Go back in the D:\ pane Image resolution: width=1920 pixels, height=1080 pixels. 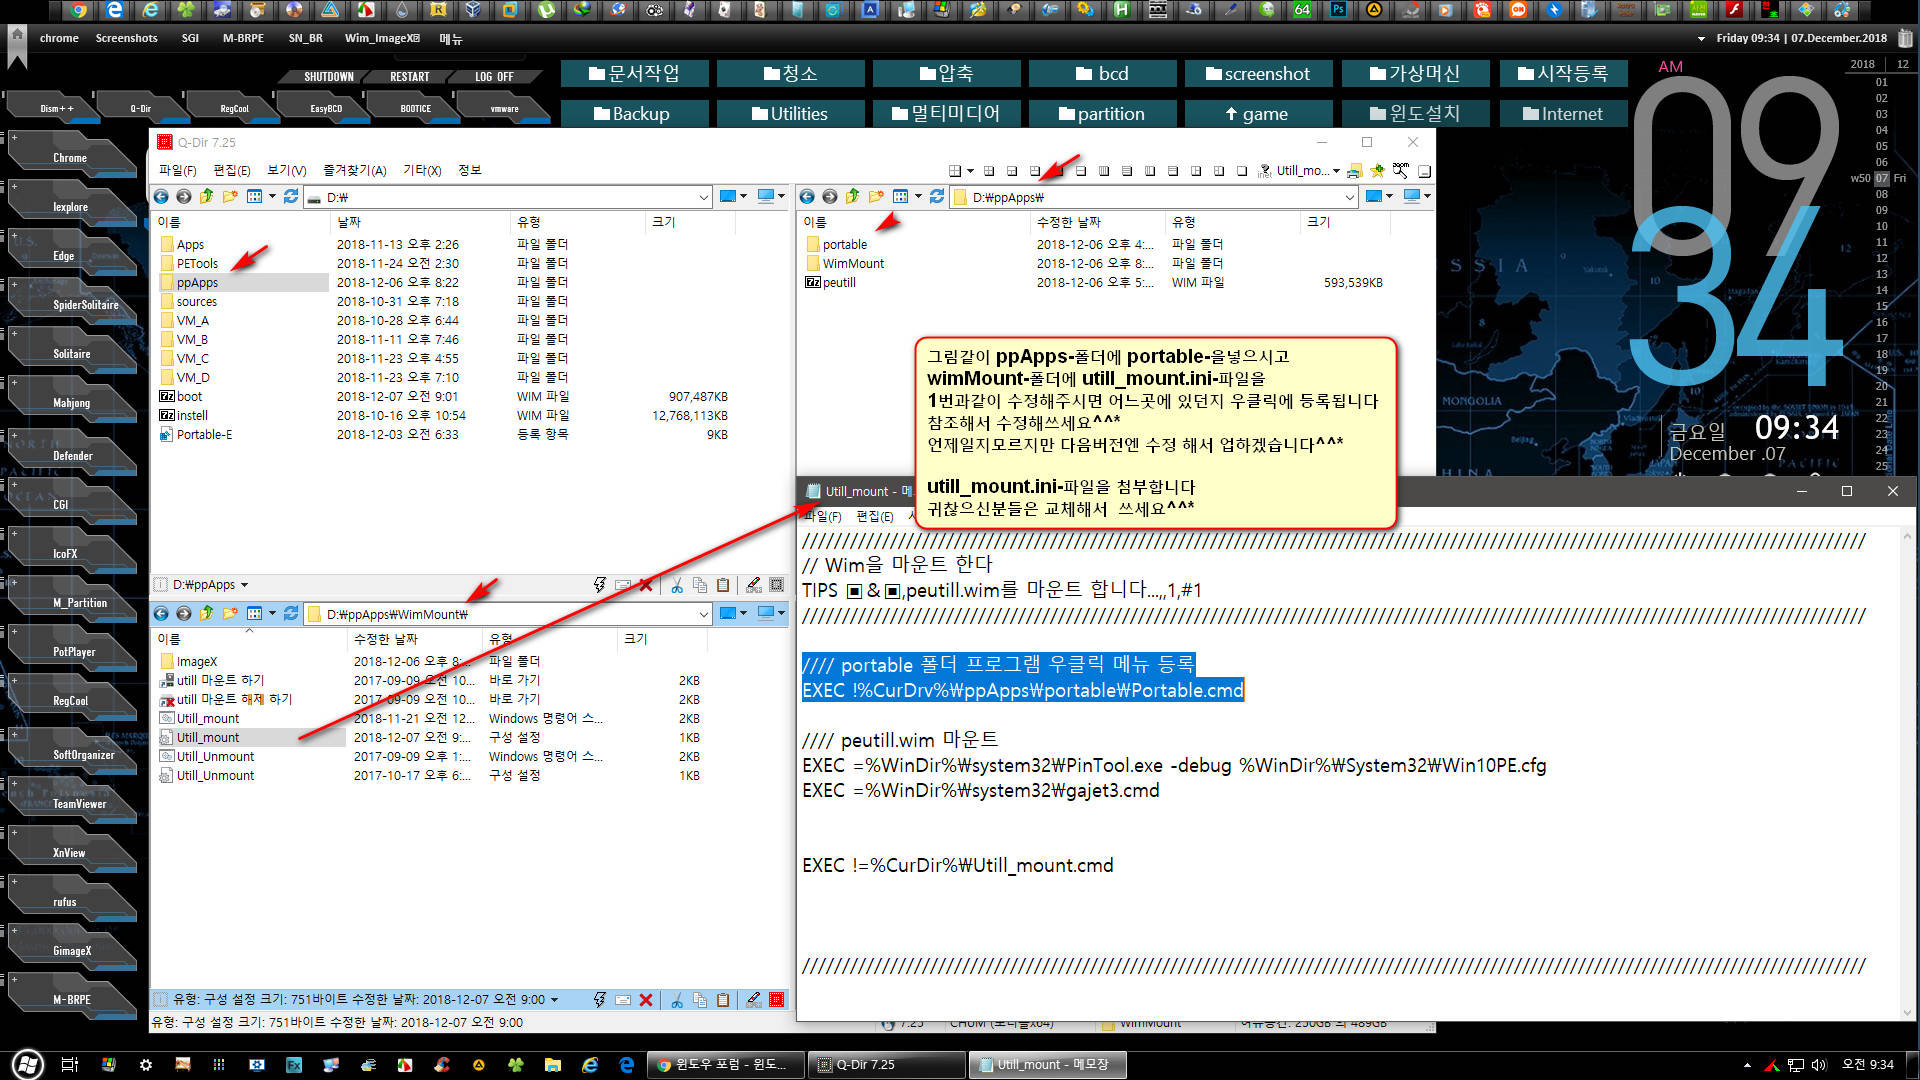[161, 197]
